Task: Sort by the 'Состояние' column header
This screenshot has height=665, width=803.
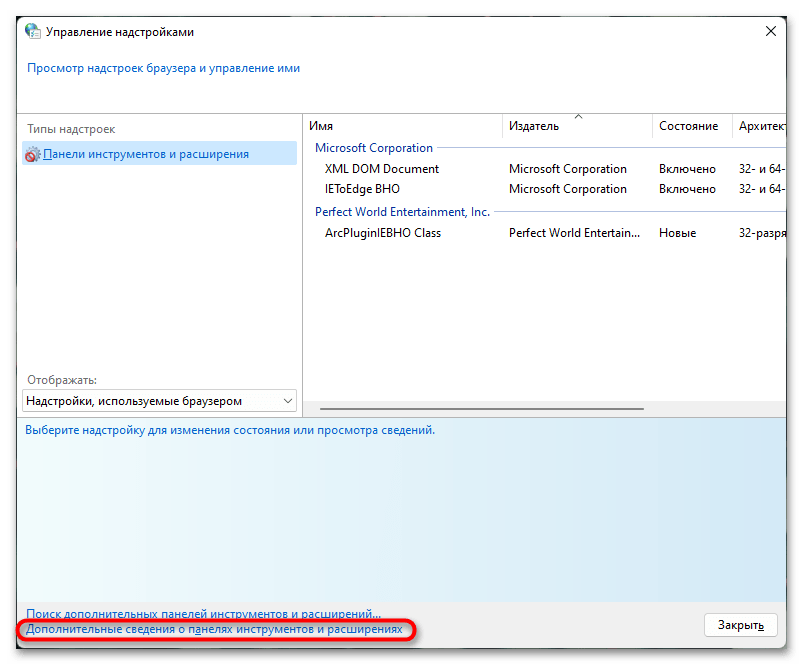Action: coord(688,126)
